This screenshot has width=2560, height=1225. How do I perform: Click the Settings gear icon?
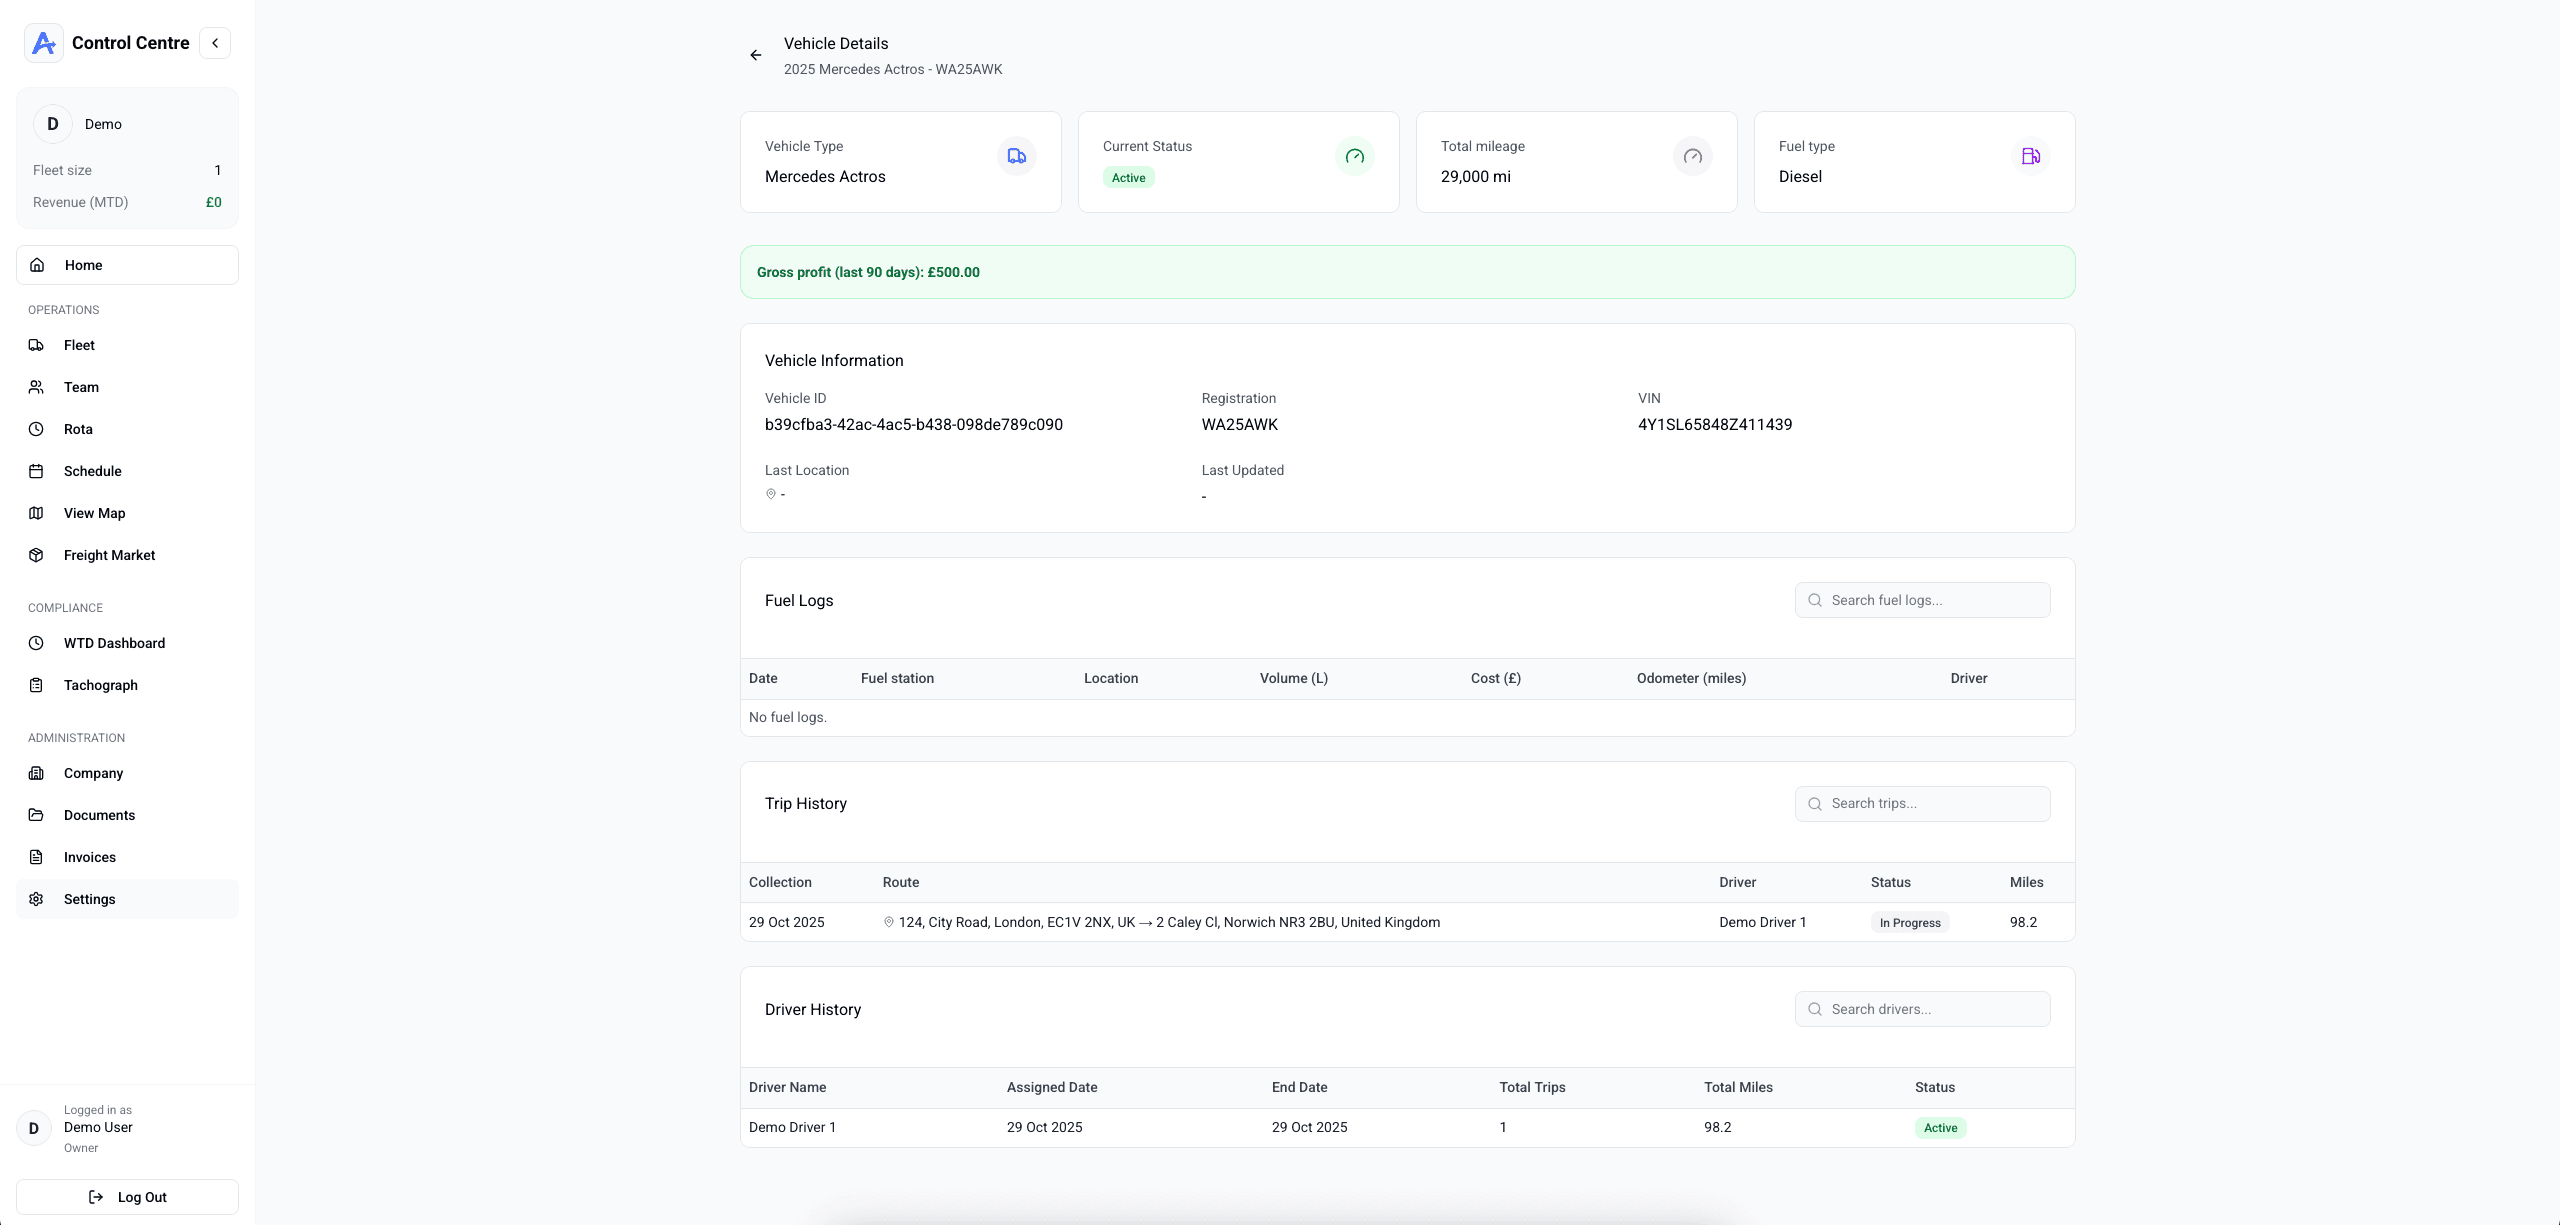[36, 899]
